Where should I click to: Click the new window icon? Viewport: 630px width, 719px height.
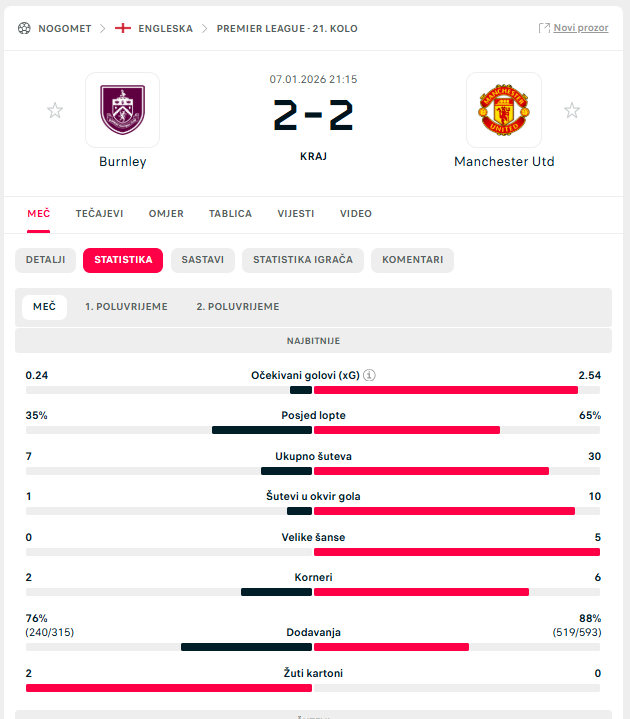point(544,28)
